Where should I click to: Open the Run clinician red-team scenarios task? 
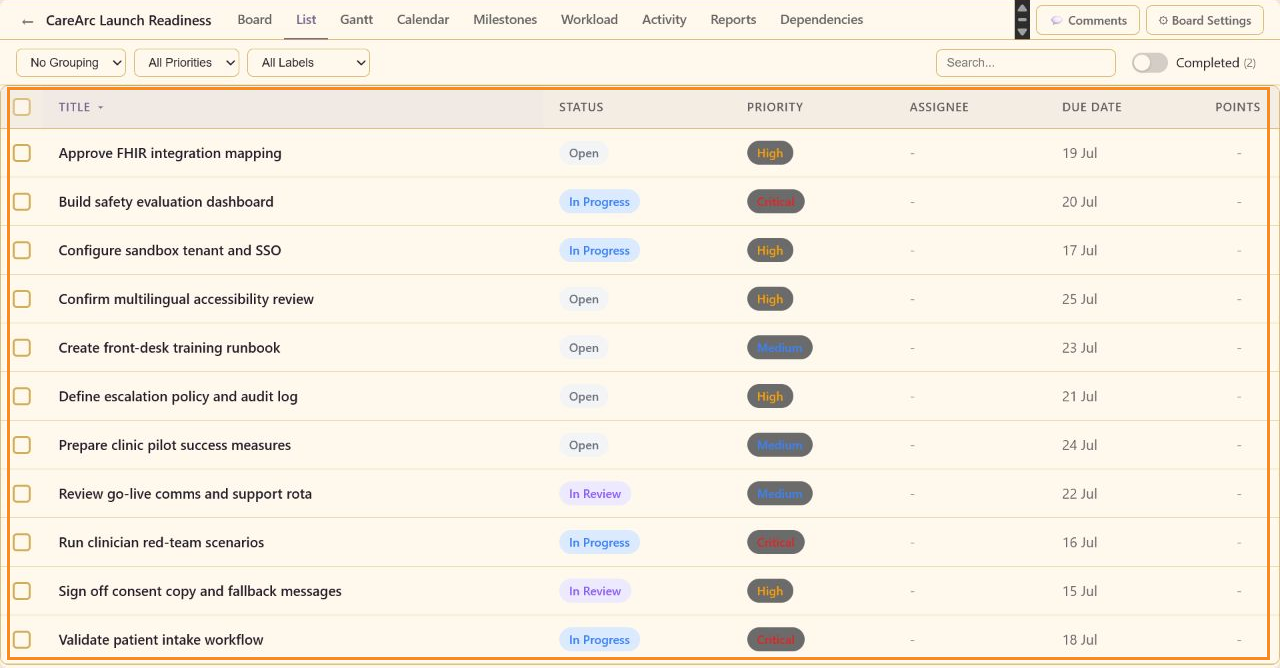pos(161,542)
